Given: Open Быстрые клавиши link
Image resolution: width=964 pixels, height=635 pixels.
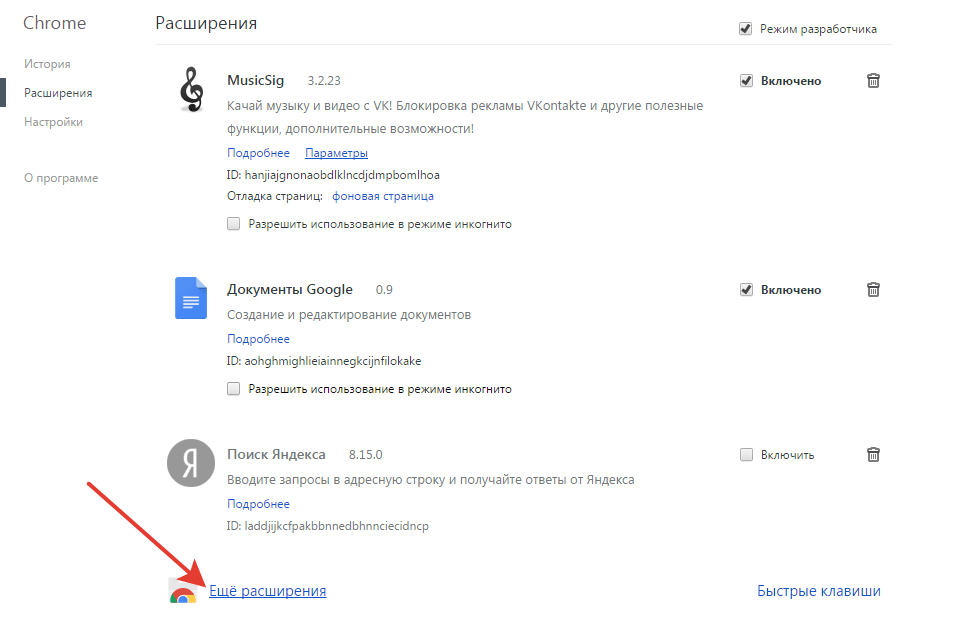Looking at the screenshot, I should pos(819,591).
